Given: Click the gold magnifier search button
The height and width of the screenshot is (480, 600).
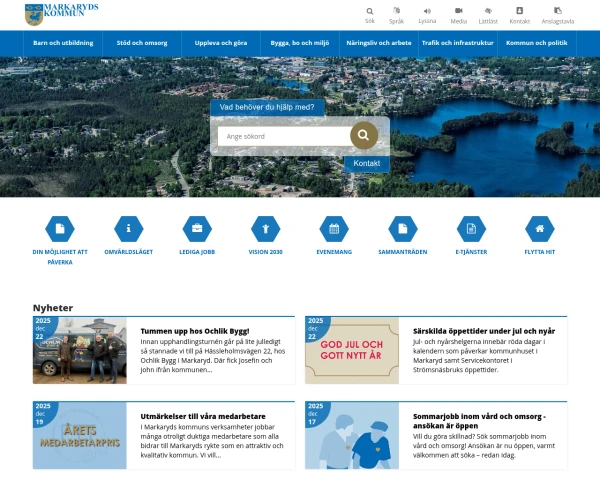Looking at the screenshot, I should [364, 135].
